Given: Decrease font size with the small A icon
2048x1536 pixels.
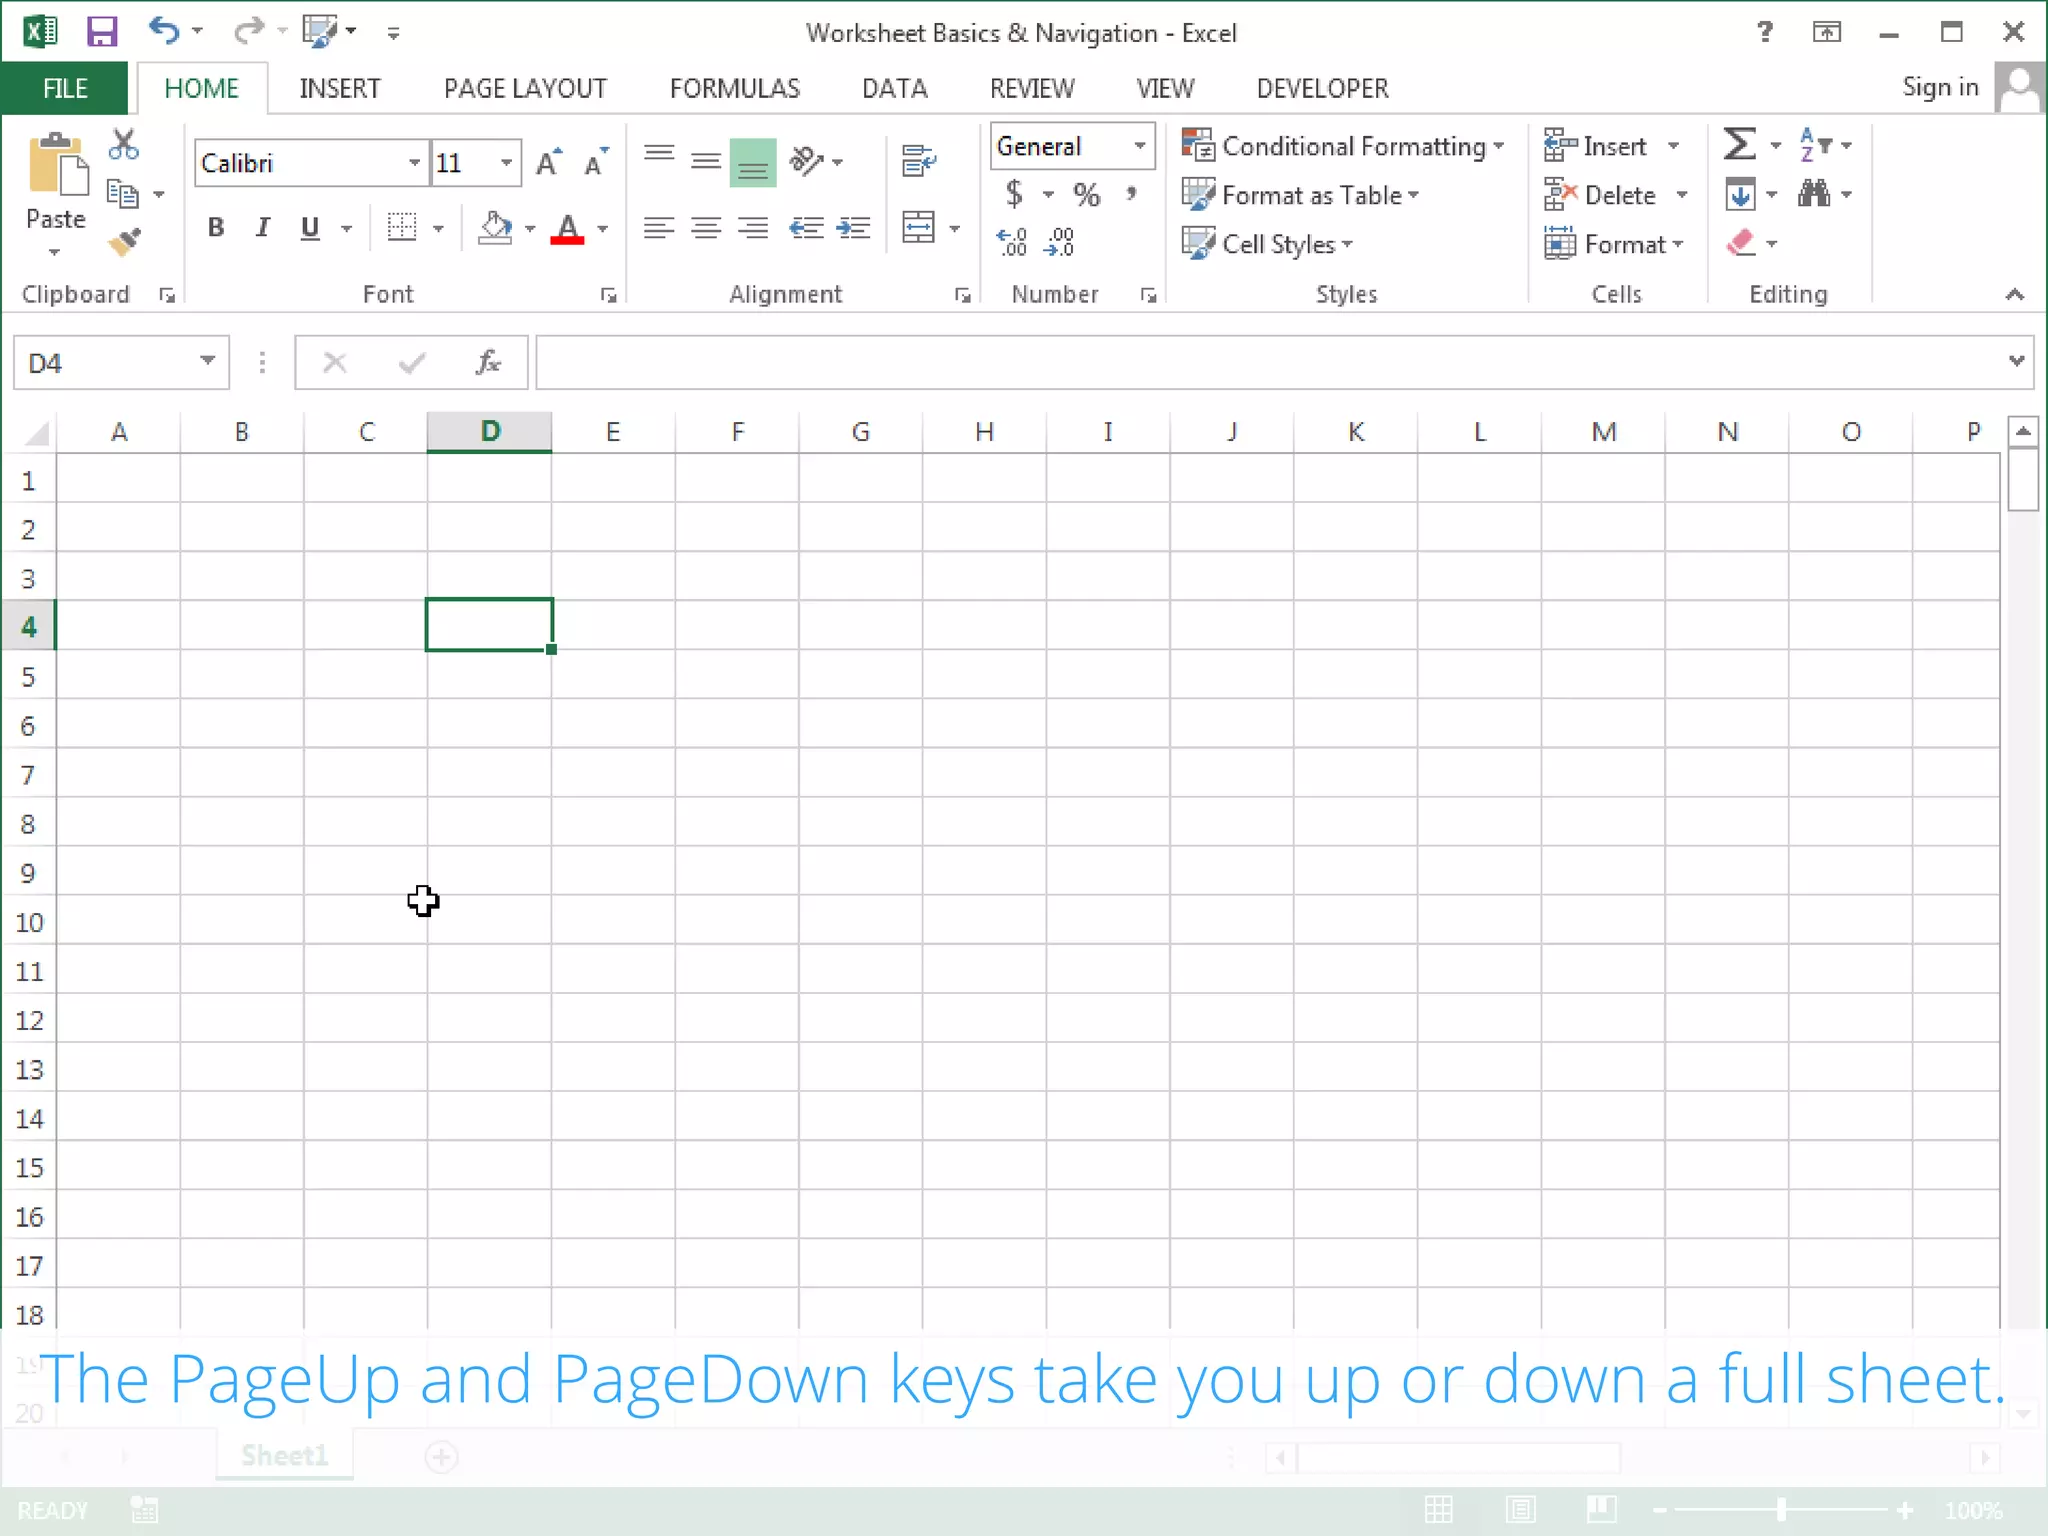Looking at the screenshot, I should click(596, 162).
